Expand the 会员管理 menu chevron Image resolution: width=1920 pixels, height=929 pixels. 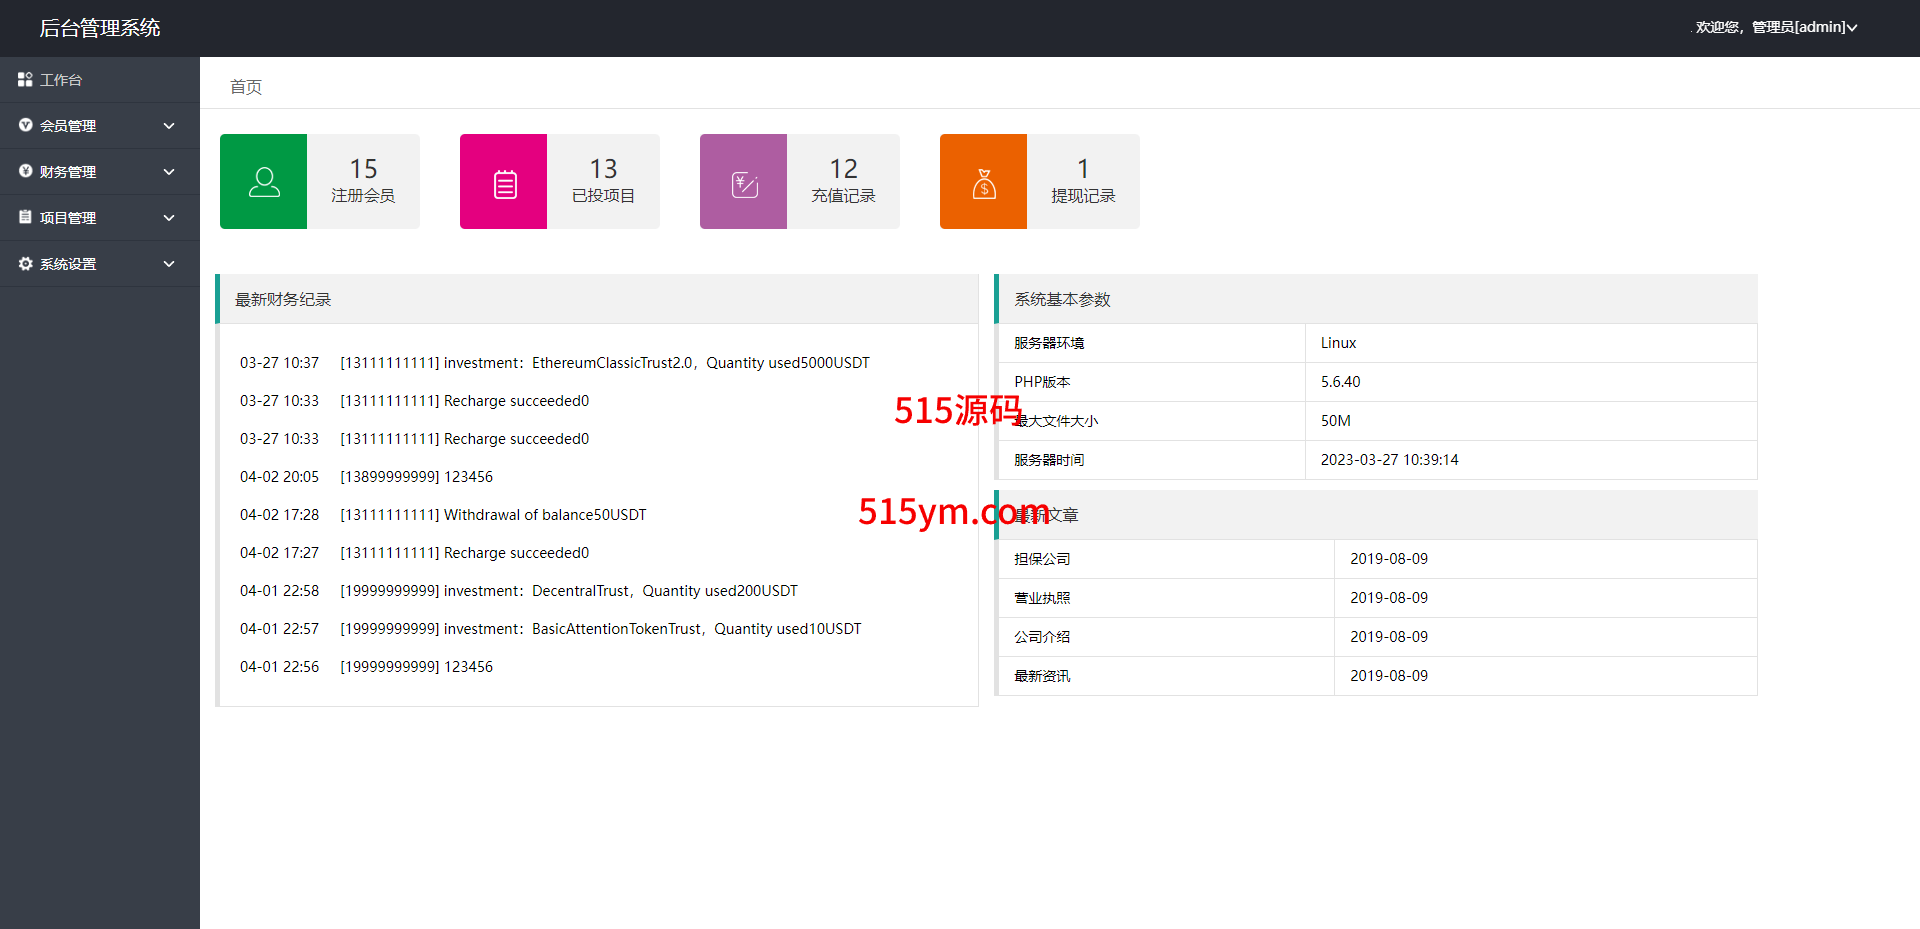click(x=169, y=126)
